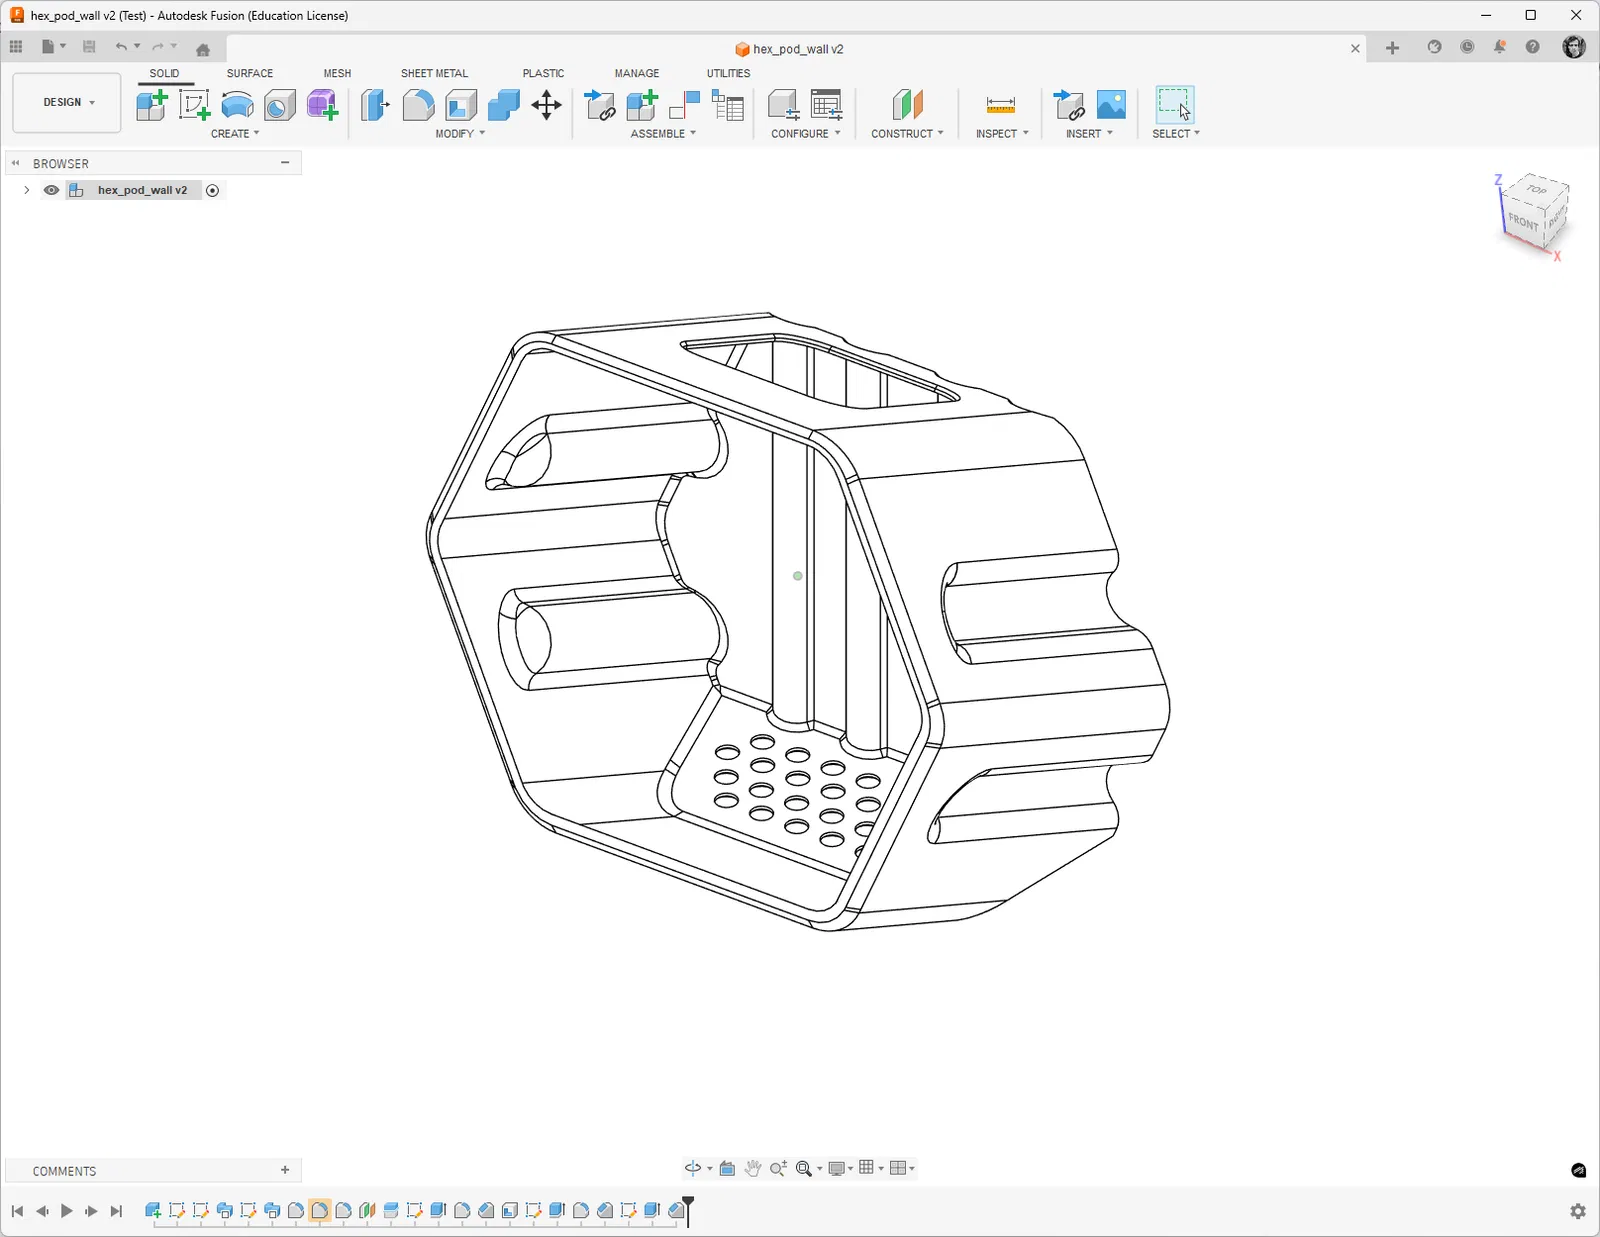This screenshot has width=1600, height=1237.
Task: Open the DESIGN workspace dropdown
Action: 68,102
